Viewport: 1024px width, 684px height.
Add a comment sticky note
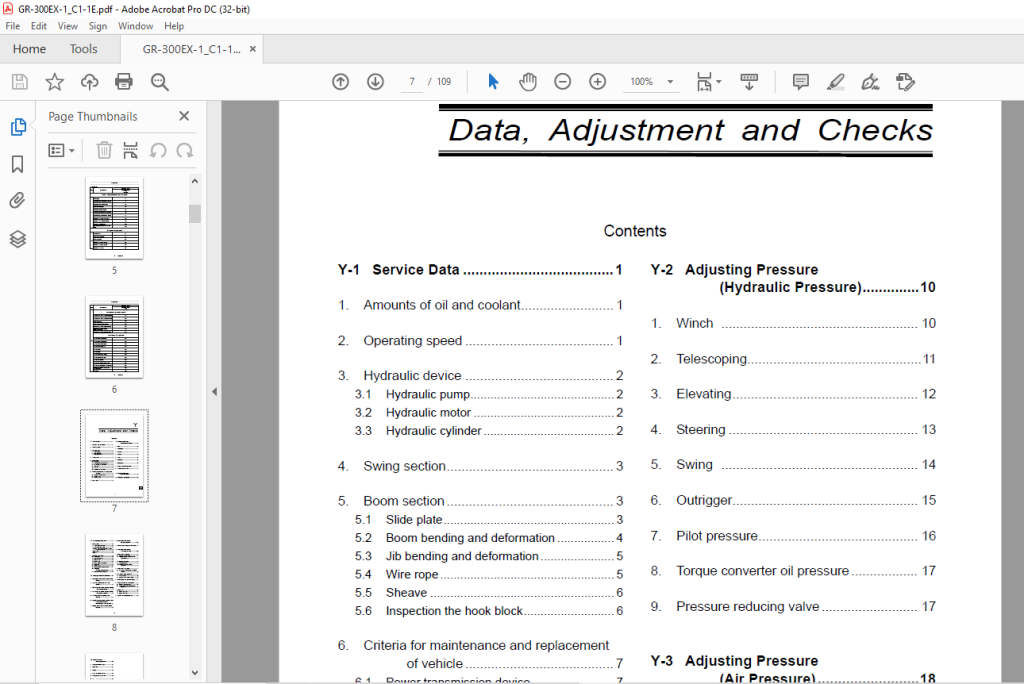(x=801, y=82)
